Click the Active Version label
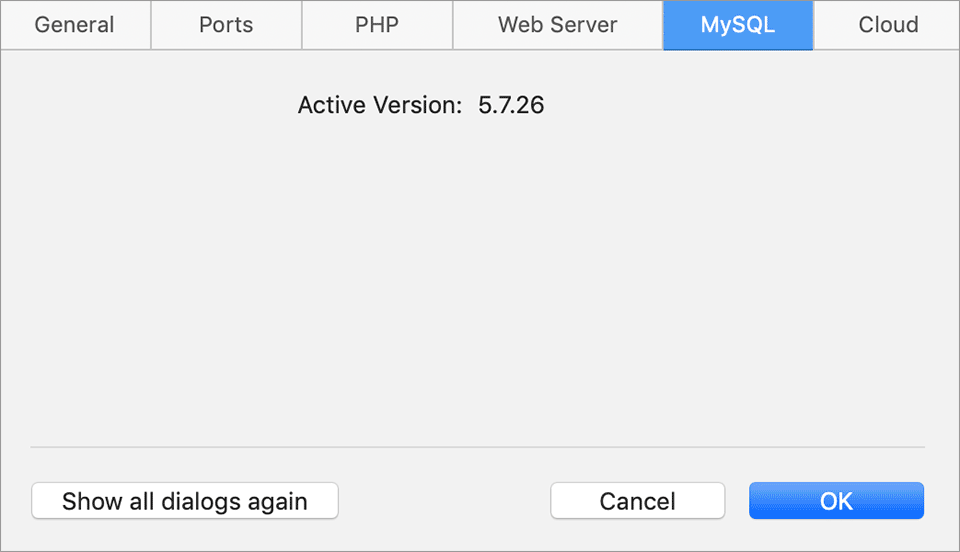 click(x=380, y=105)
